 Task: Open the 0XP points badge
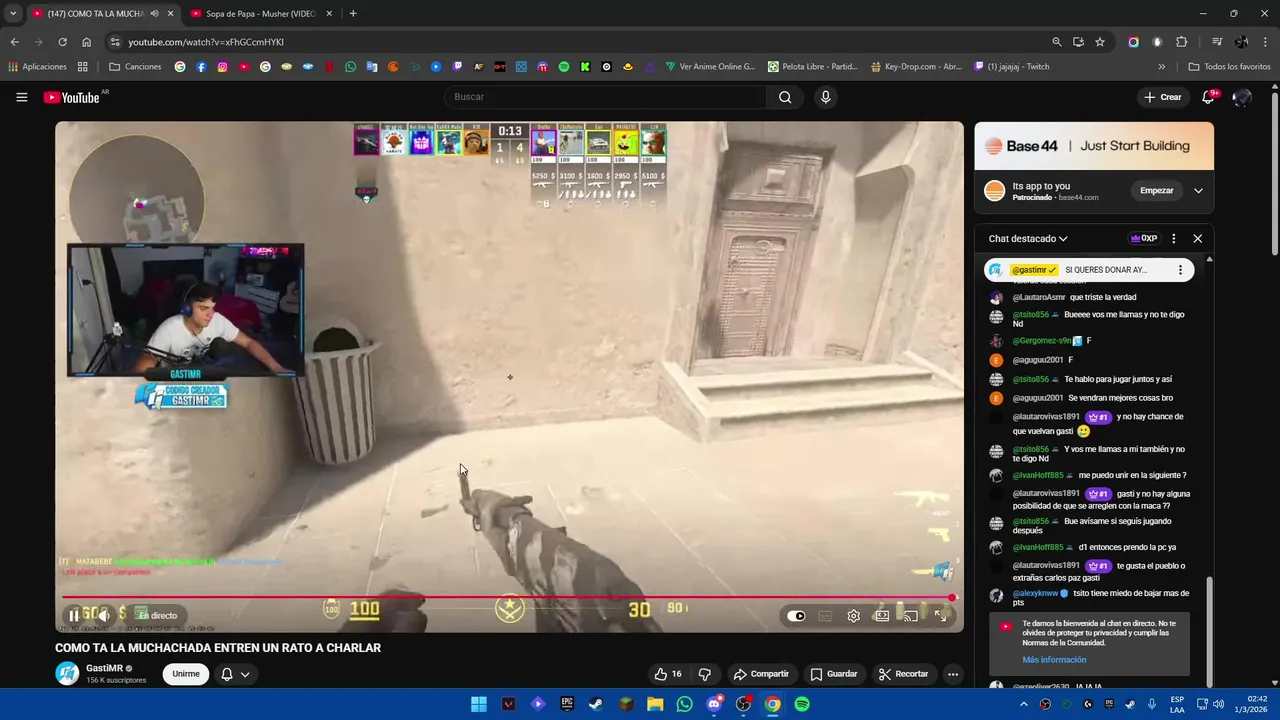point(1144,239)
